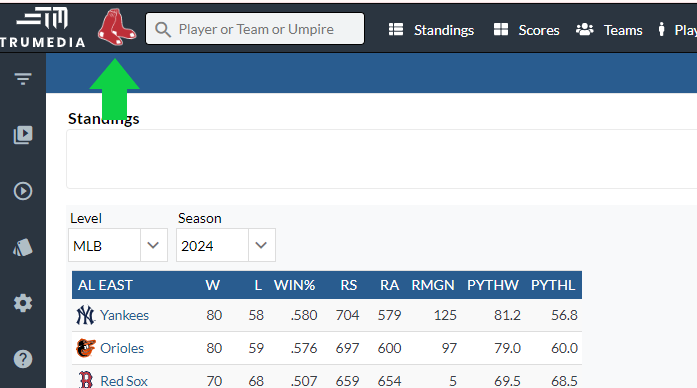Click the circled play icon in sidebar

pos(23,191)
